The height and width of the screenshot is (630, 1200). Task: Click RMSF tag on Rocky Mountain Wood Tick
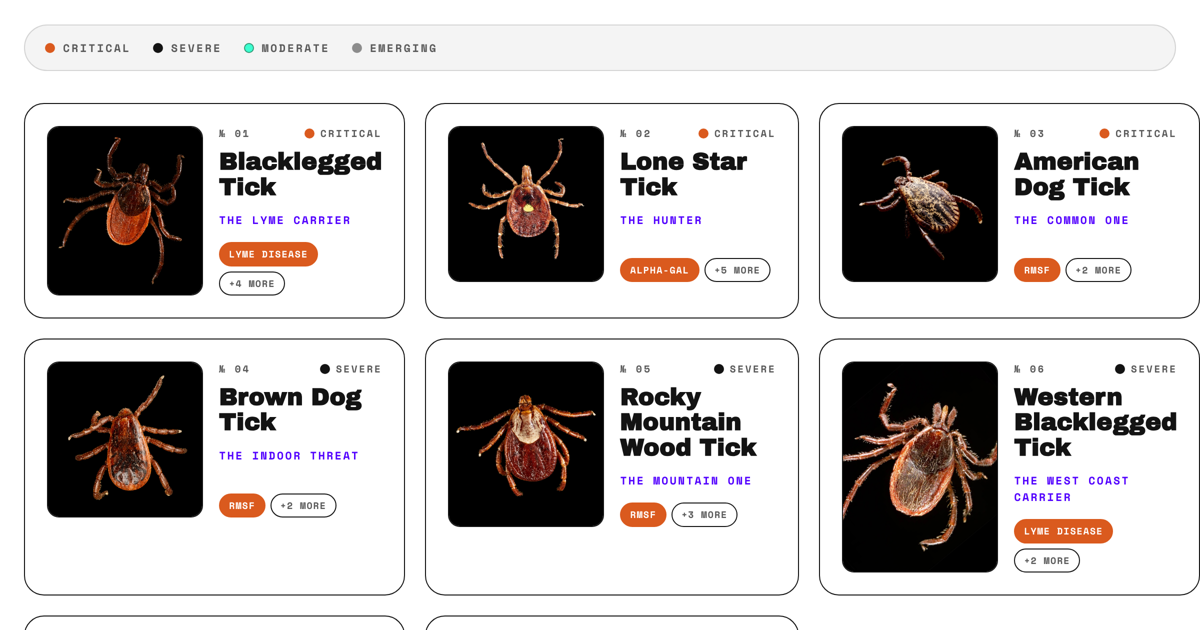pyautogui.click(x=643, y=515)
